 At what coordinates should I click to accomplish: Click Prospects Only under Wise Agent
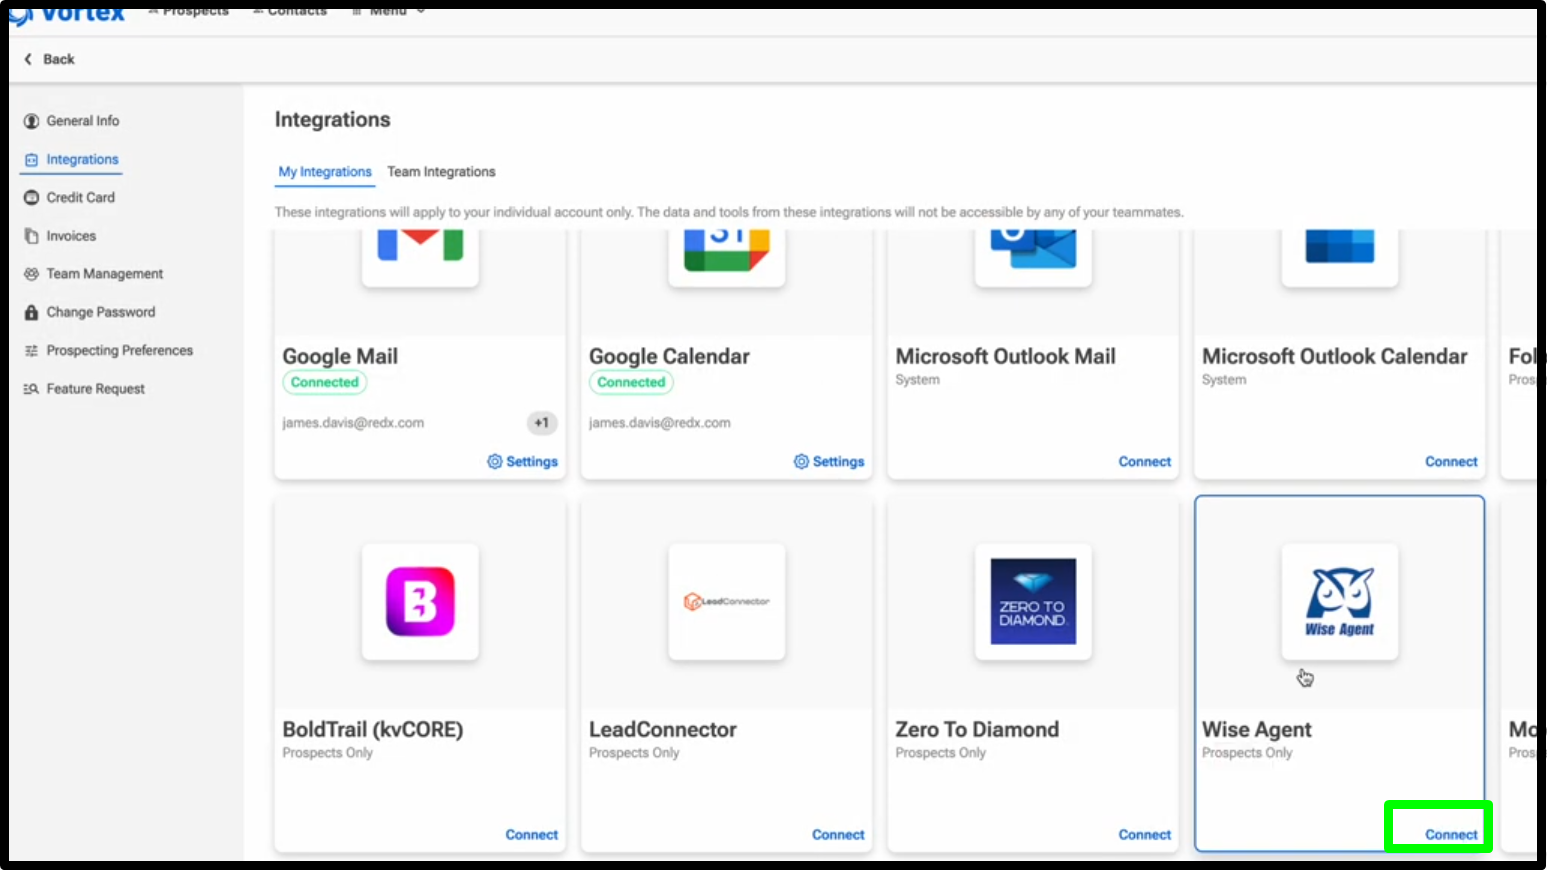[x=1247, y=753]
